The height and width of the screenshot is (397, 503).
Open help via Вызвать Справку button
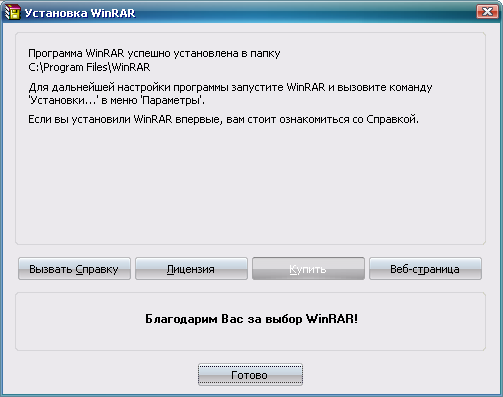74,269
